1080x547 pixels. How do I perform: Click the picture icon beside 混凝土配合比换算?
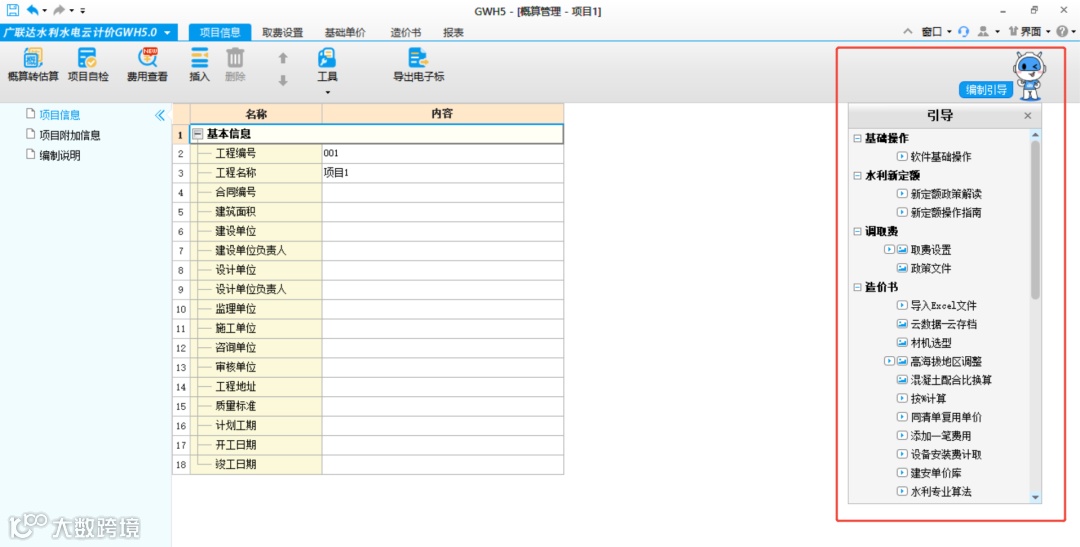[902, 380]
